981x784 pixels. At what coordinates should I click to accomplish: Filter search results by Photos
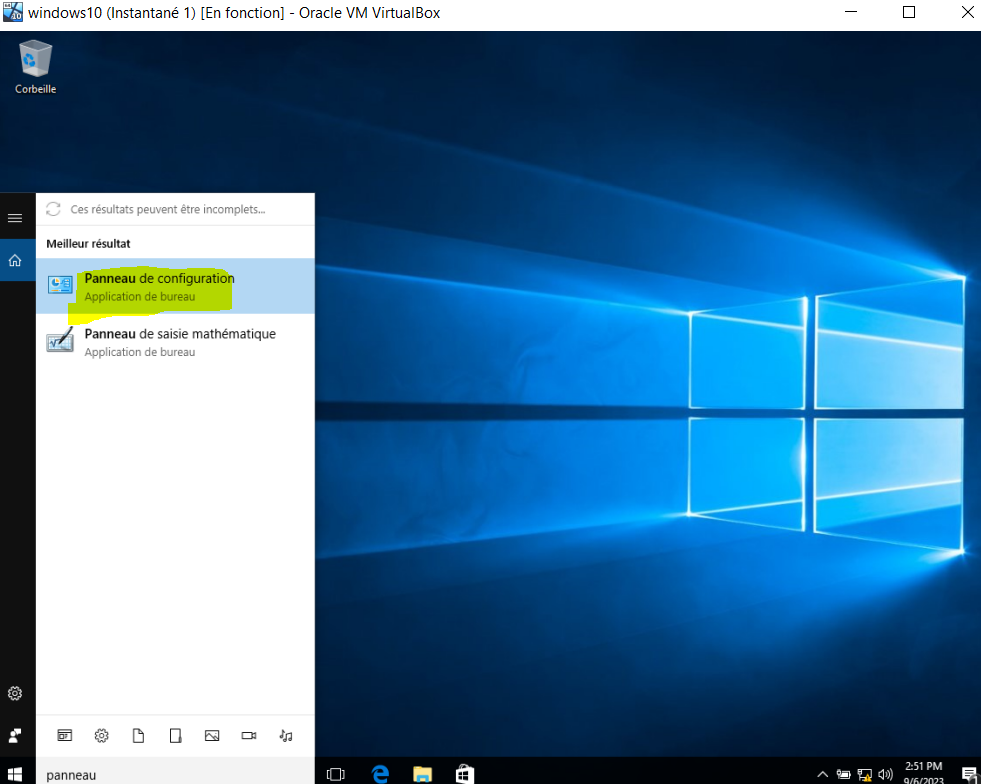[x=212, y=735]
